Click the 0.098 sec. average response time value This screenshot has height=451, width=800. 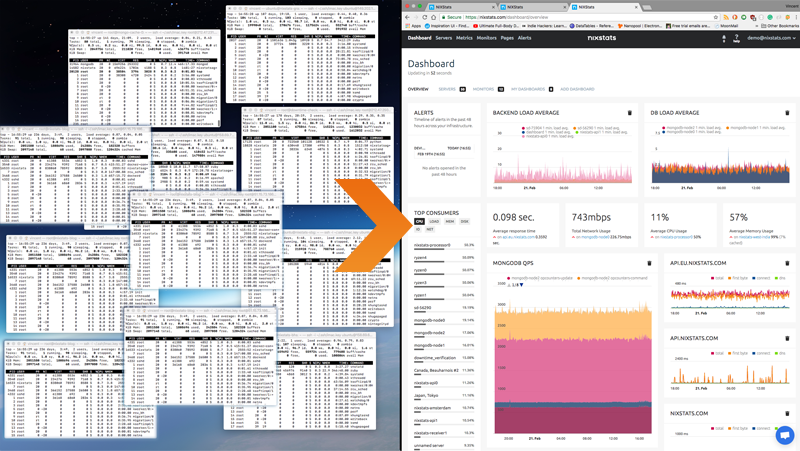[513, 217]
